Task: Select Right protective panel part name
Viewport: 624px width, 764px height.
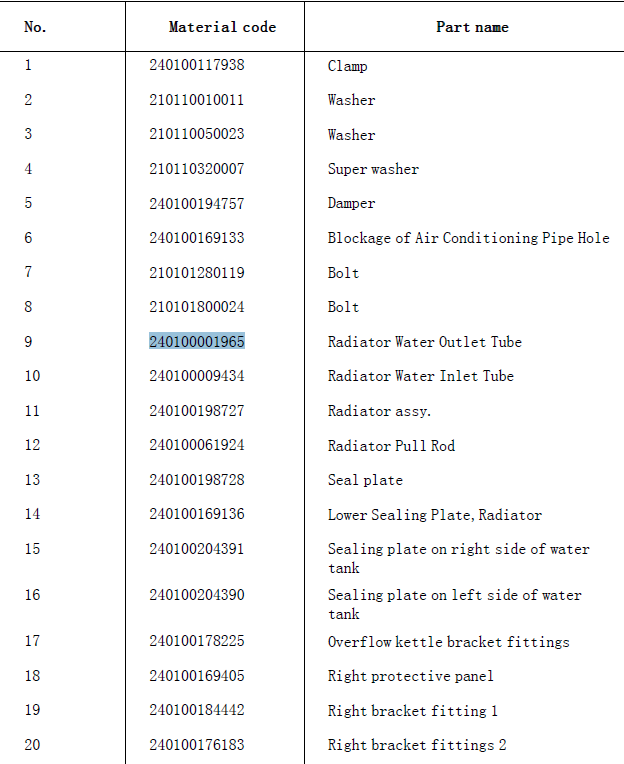Action: pos(410,676)
